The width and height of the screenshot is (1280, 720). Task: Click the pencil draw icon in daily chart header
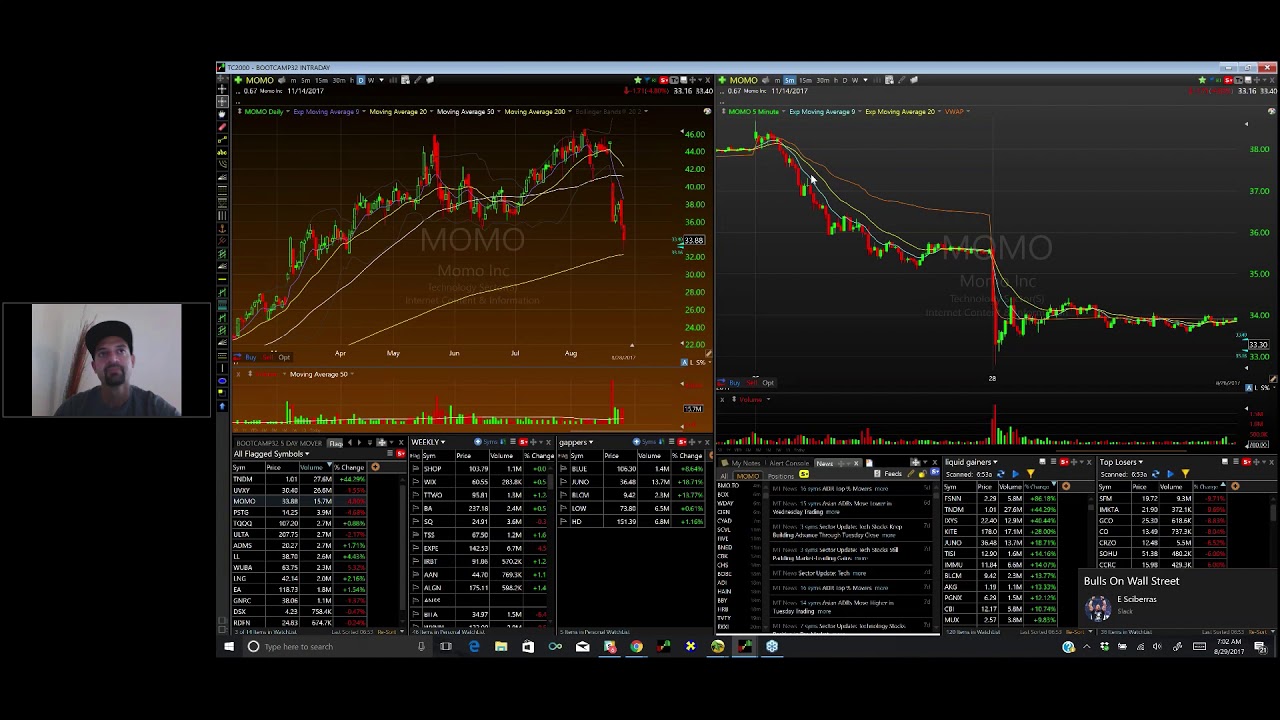(417, 80)
